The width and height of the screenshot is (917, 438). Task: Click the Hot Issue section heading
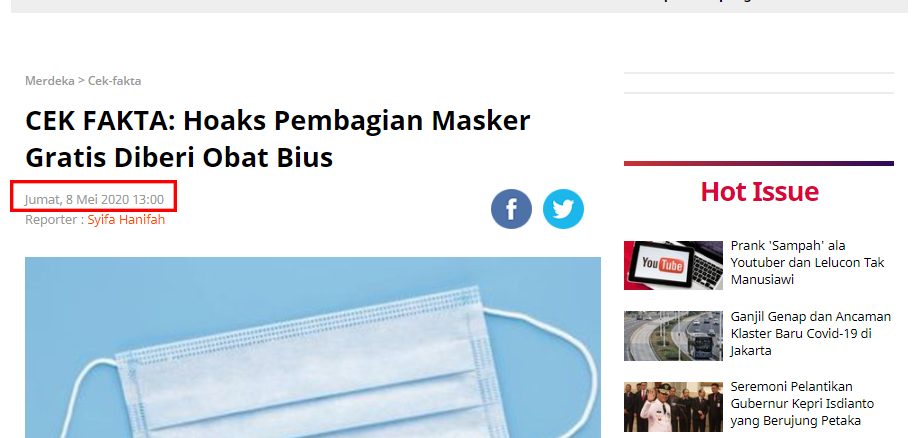click(759, 191)
